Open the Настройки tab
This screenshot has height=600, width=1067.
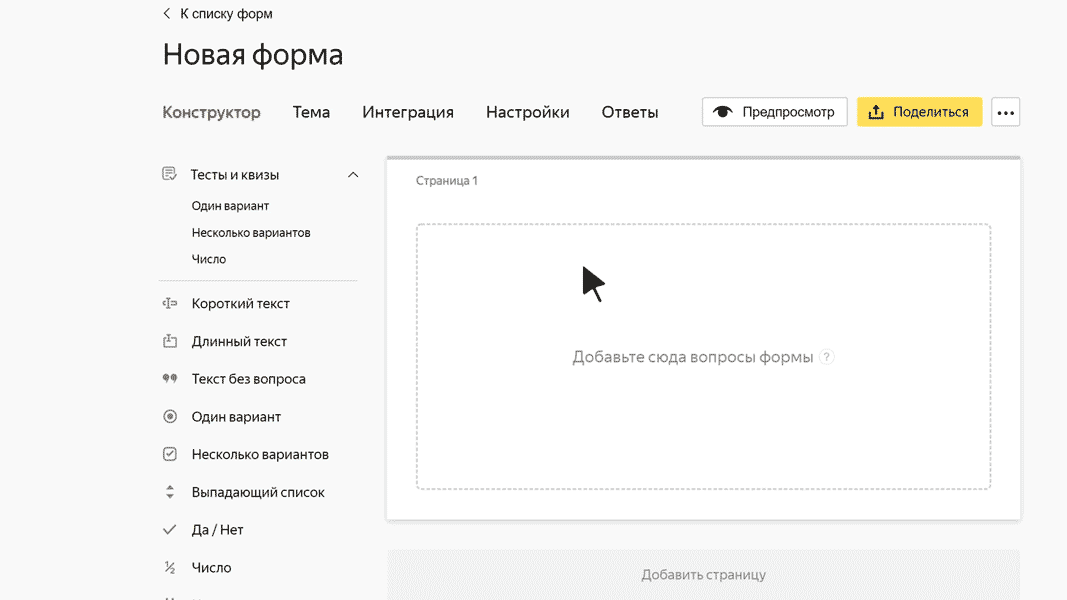(527, 112)
